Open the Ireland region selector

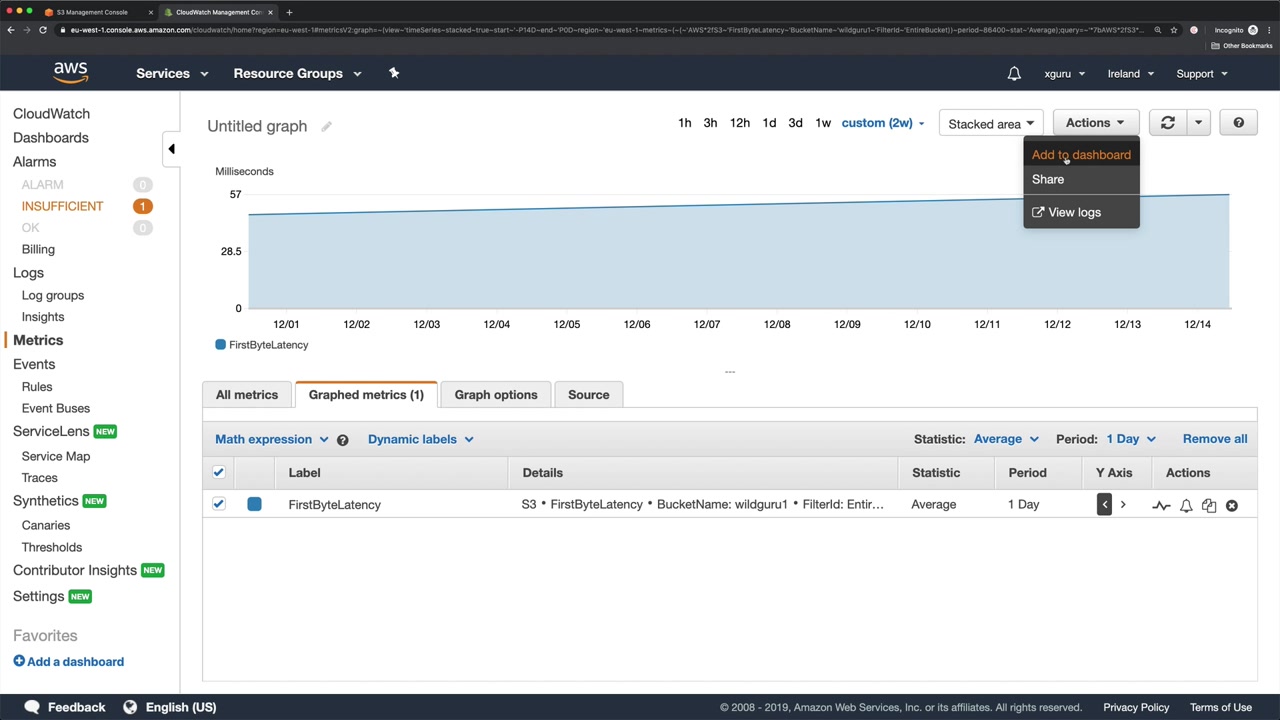click(1131, 73)
